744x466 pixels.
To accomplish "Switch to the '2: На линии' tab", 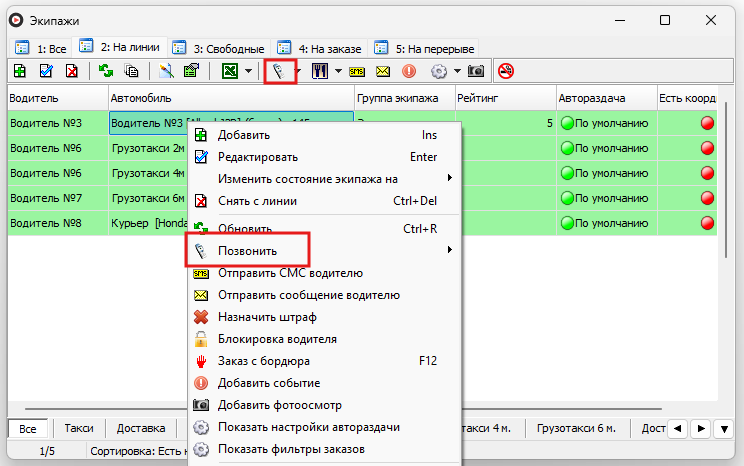I will pos(120,47).
